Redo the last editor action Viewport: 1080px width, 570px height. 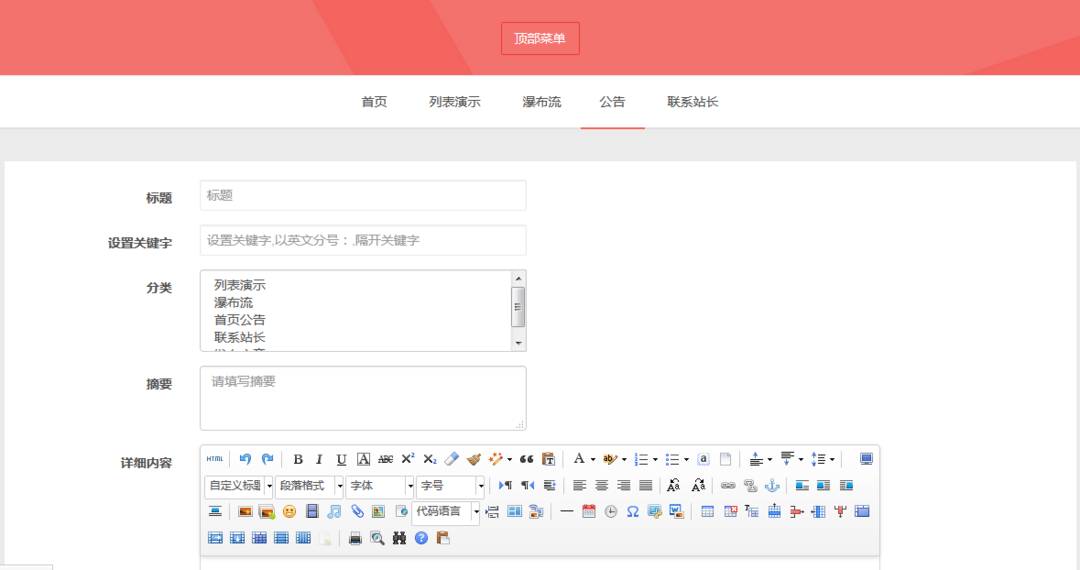click(267, 459)
